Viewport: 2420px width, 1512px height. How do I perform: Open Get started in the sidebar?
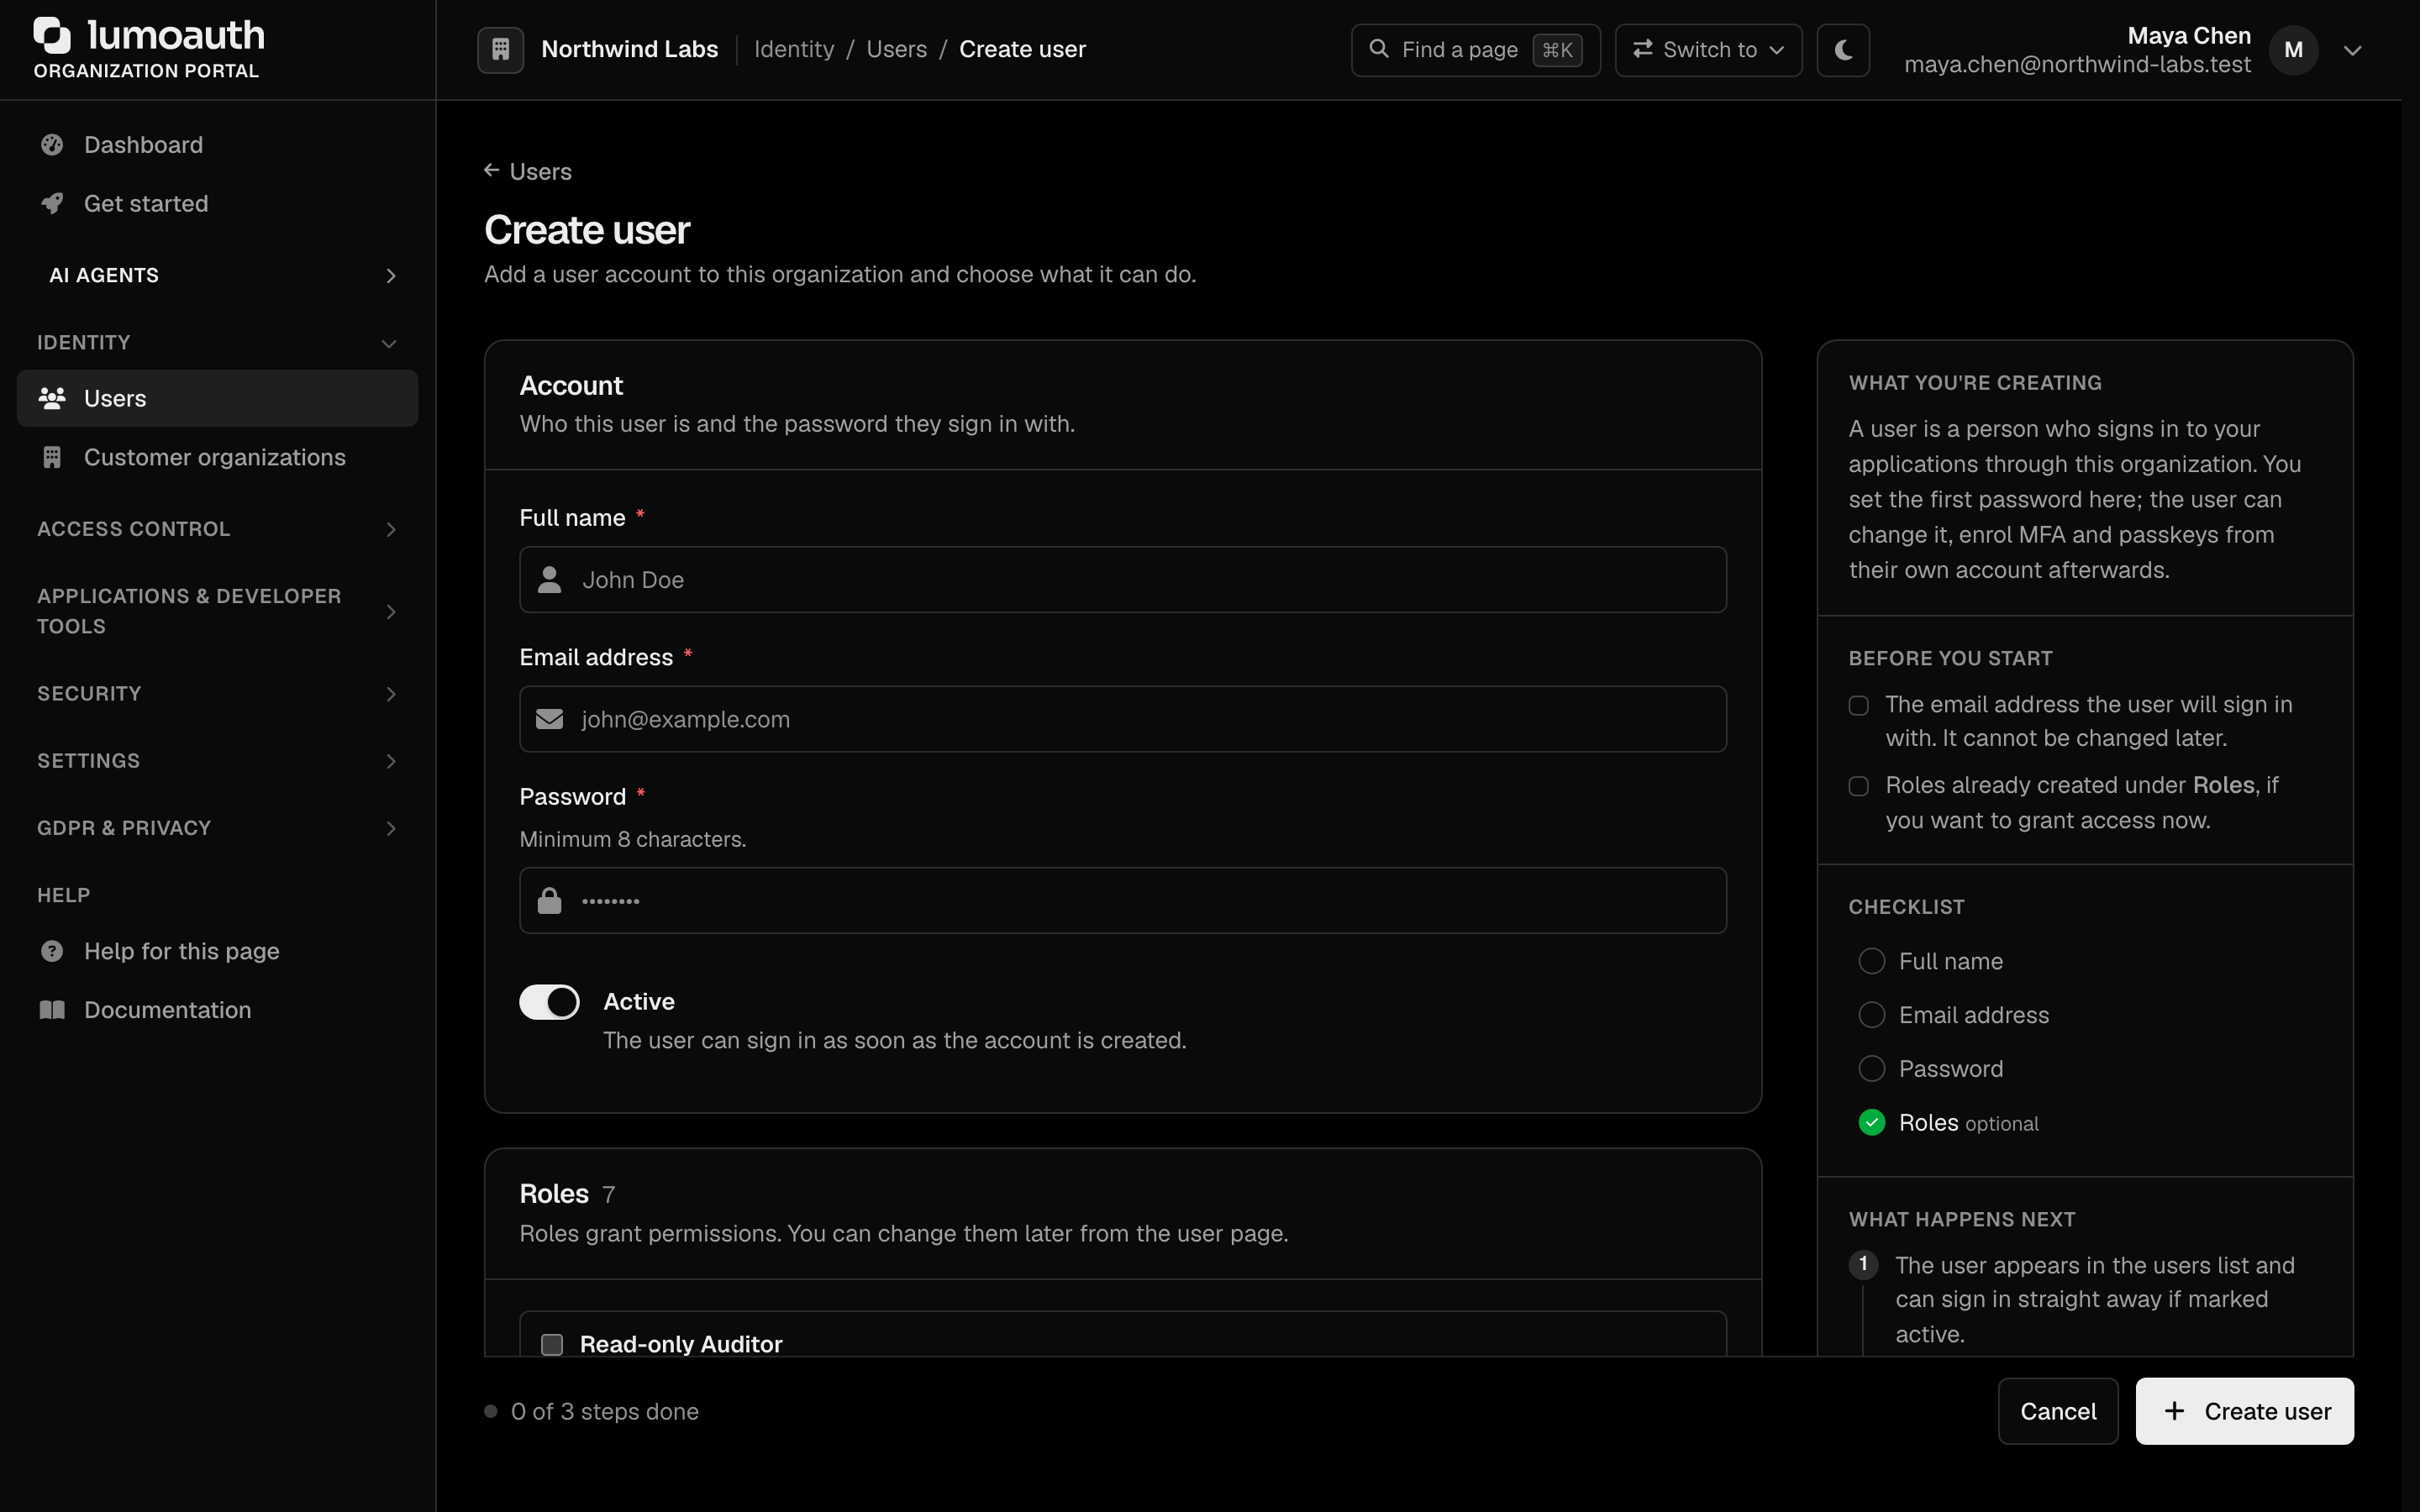pyautogui.click(x=218, y=204)
